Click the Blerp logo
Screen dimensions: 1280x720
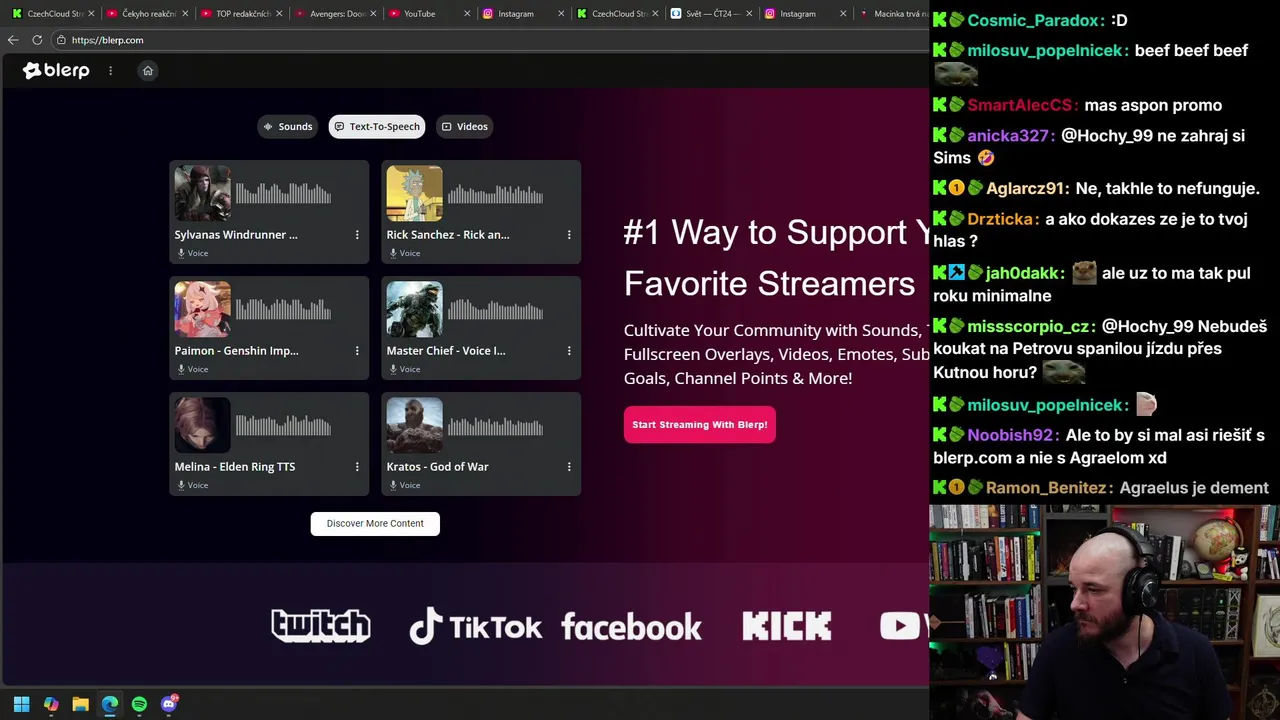pyautogui.click(x=56, y=71)
